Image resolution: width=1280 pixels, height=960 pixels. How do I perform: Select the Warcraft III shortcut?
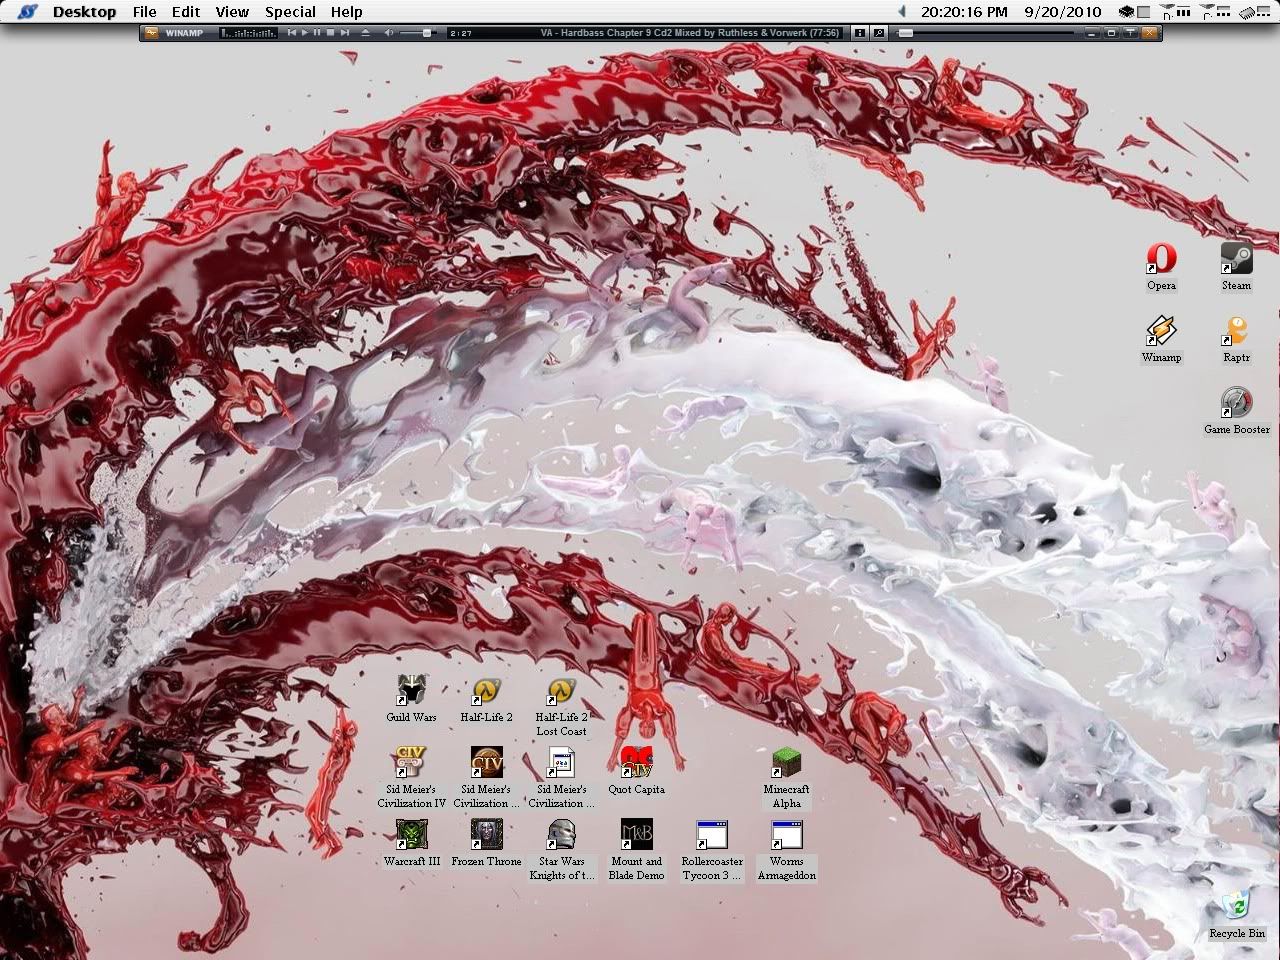click(x=411, y=843)
